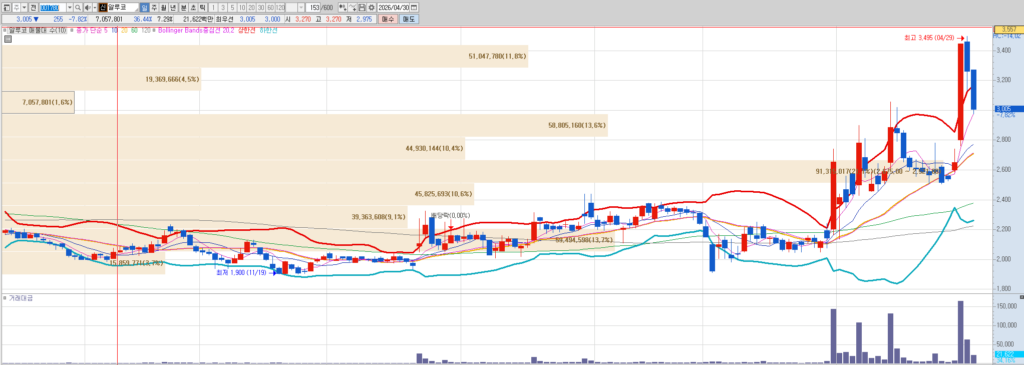Click the stock code input field
This screenshot has height=365, width=1024.
53,7
